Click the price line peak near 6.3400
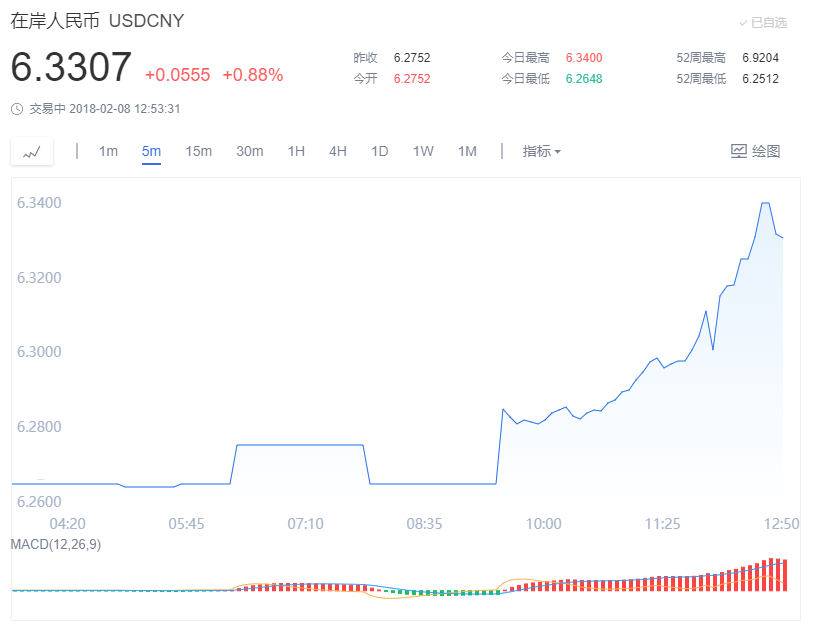 (x=765, y=204)
